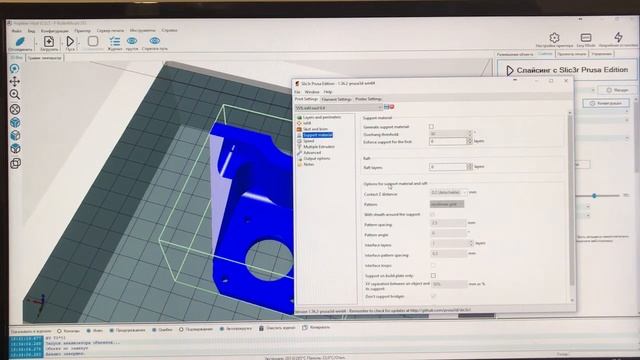
Task: Toggle the travel moves eye icon
Action: tap(155, 41)
